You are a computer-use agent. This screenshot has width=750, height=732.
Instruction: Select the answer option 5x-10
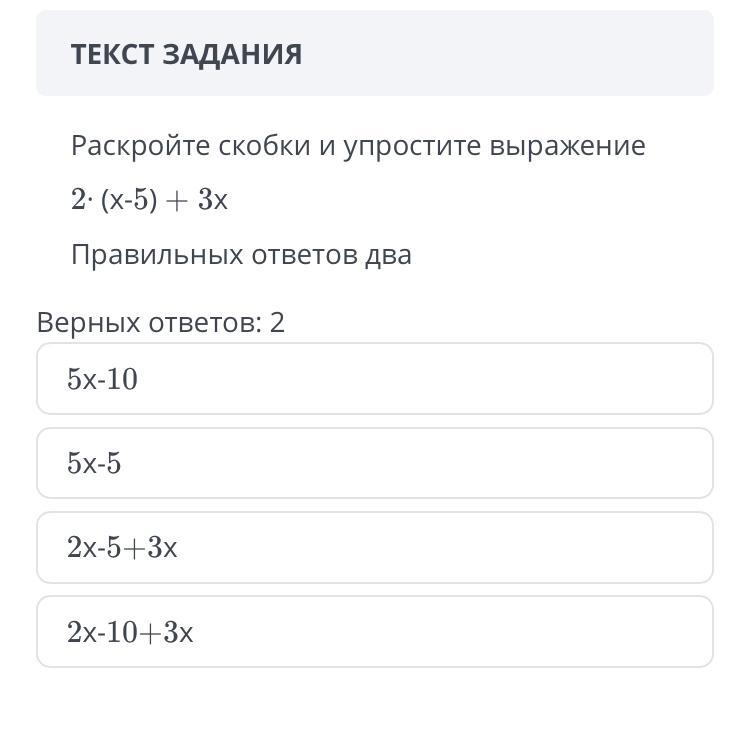click(x=375, y=378)
